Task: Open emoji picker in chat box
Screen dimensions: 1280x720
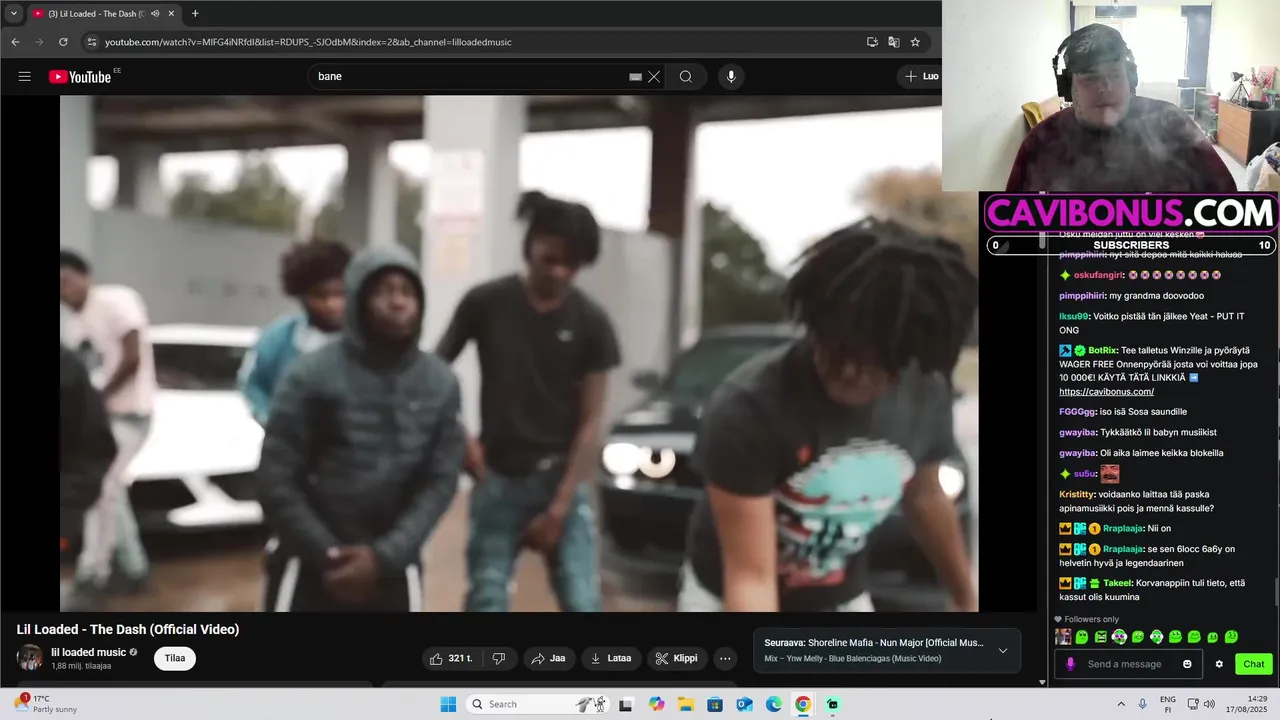Action: (x=1187, y=664)
